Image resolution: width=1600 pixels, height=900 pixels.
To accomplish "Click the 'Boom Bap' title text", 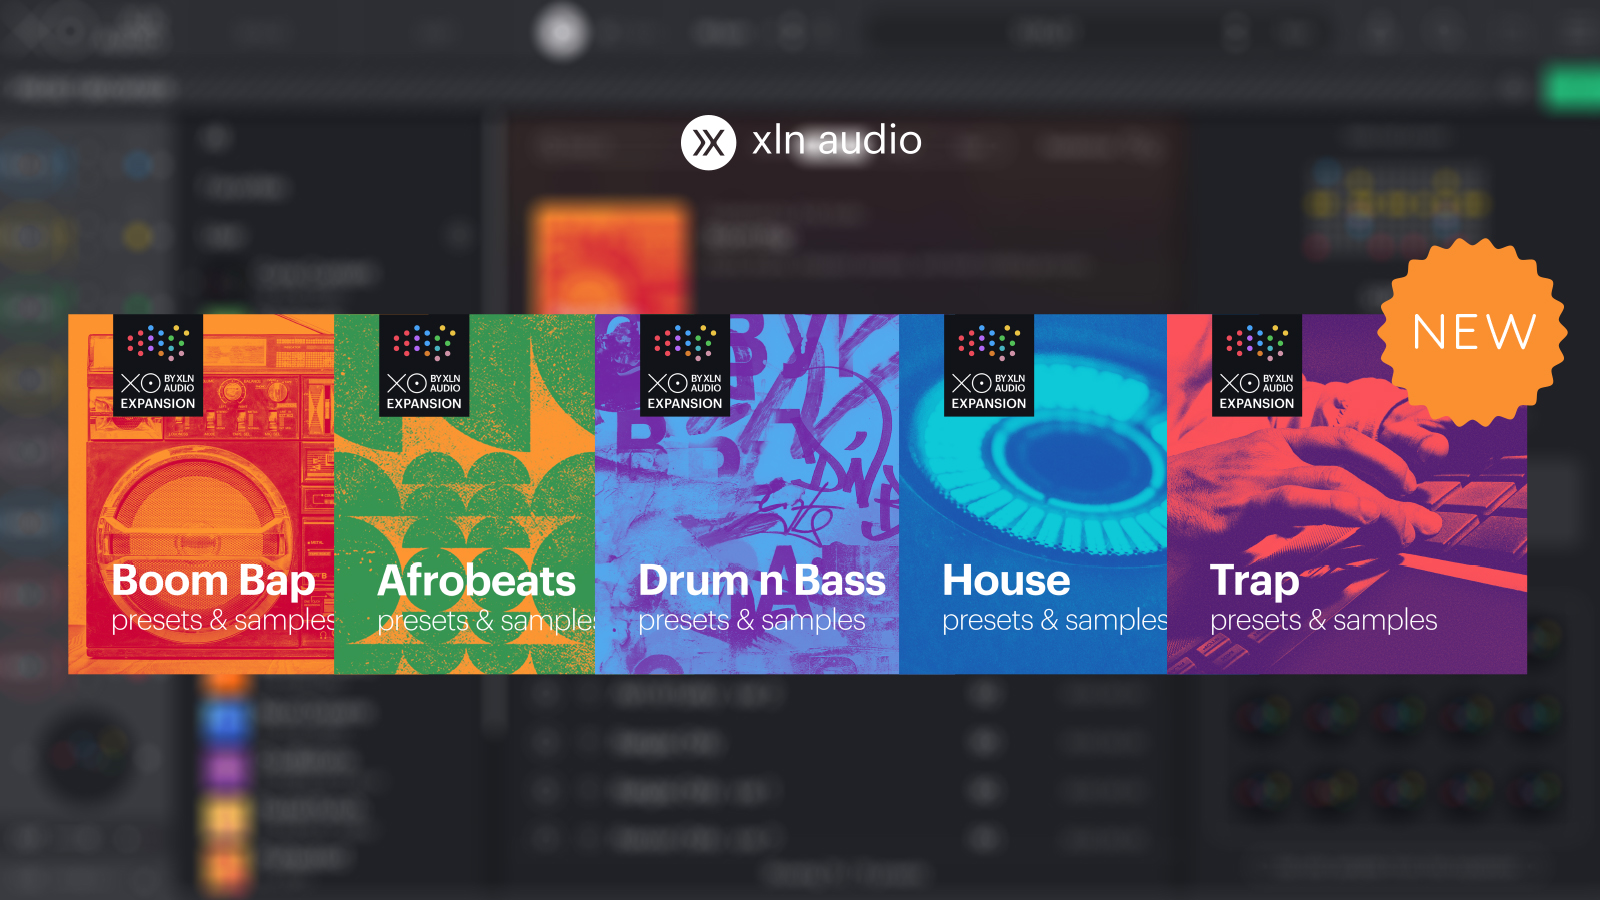I will pyautogui.click(x=213, y=581).
